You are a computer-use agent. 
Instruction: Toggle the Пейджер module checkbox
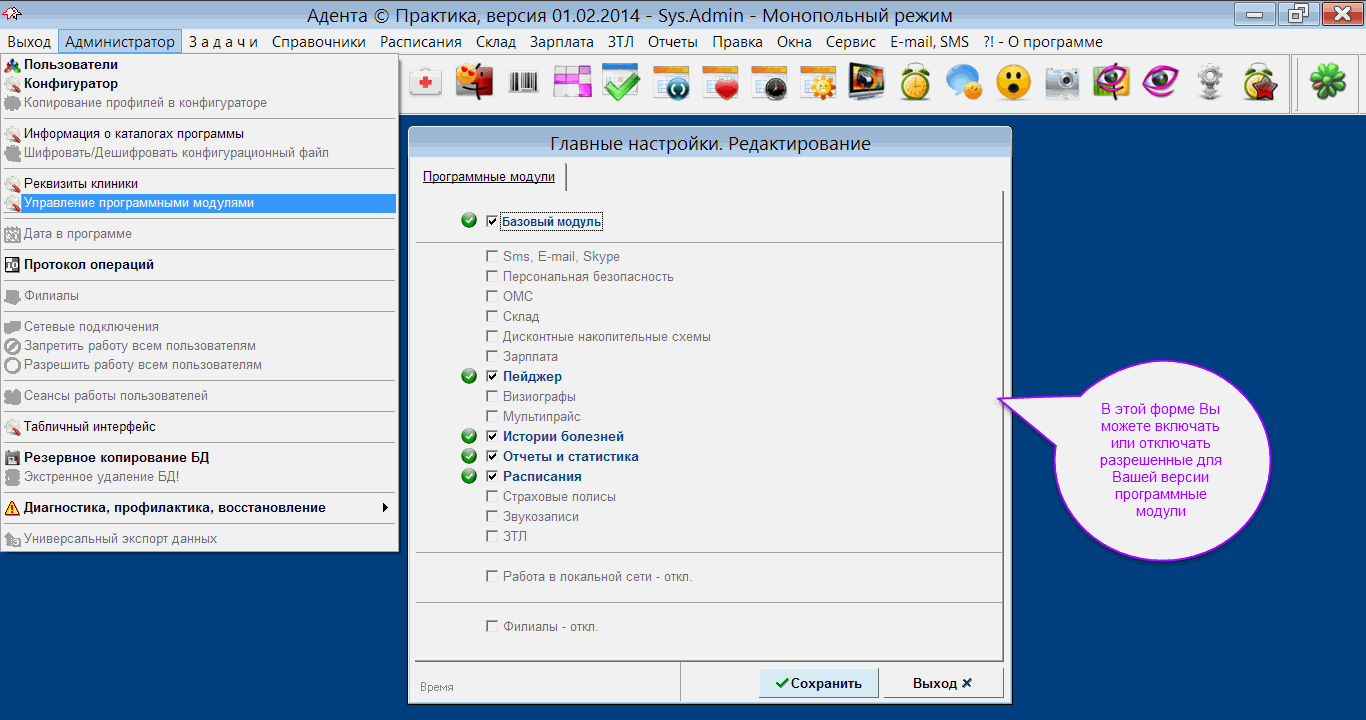[x=492, y=377]
